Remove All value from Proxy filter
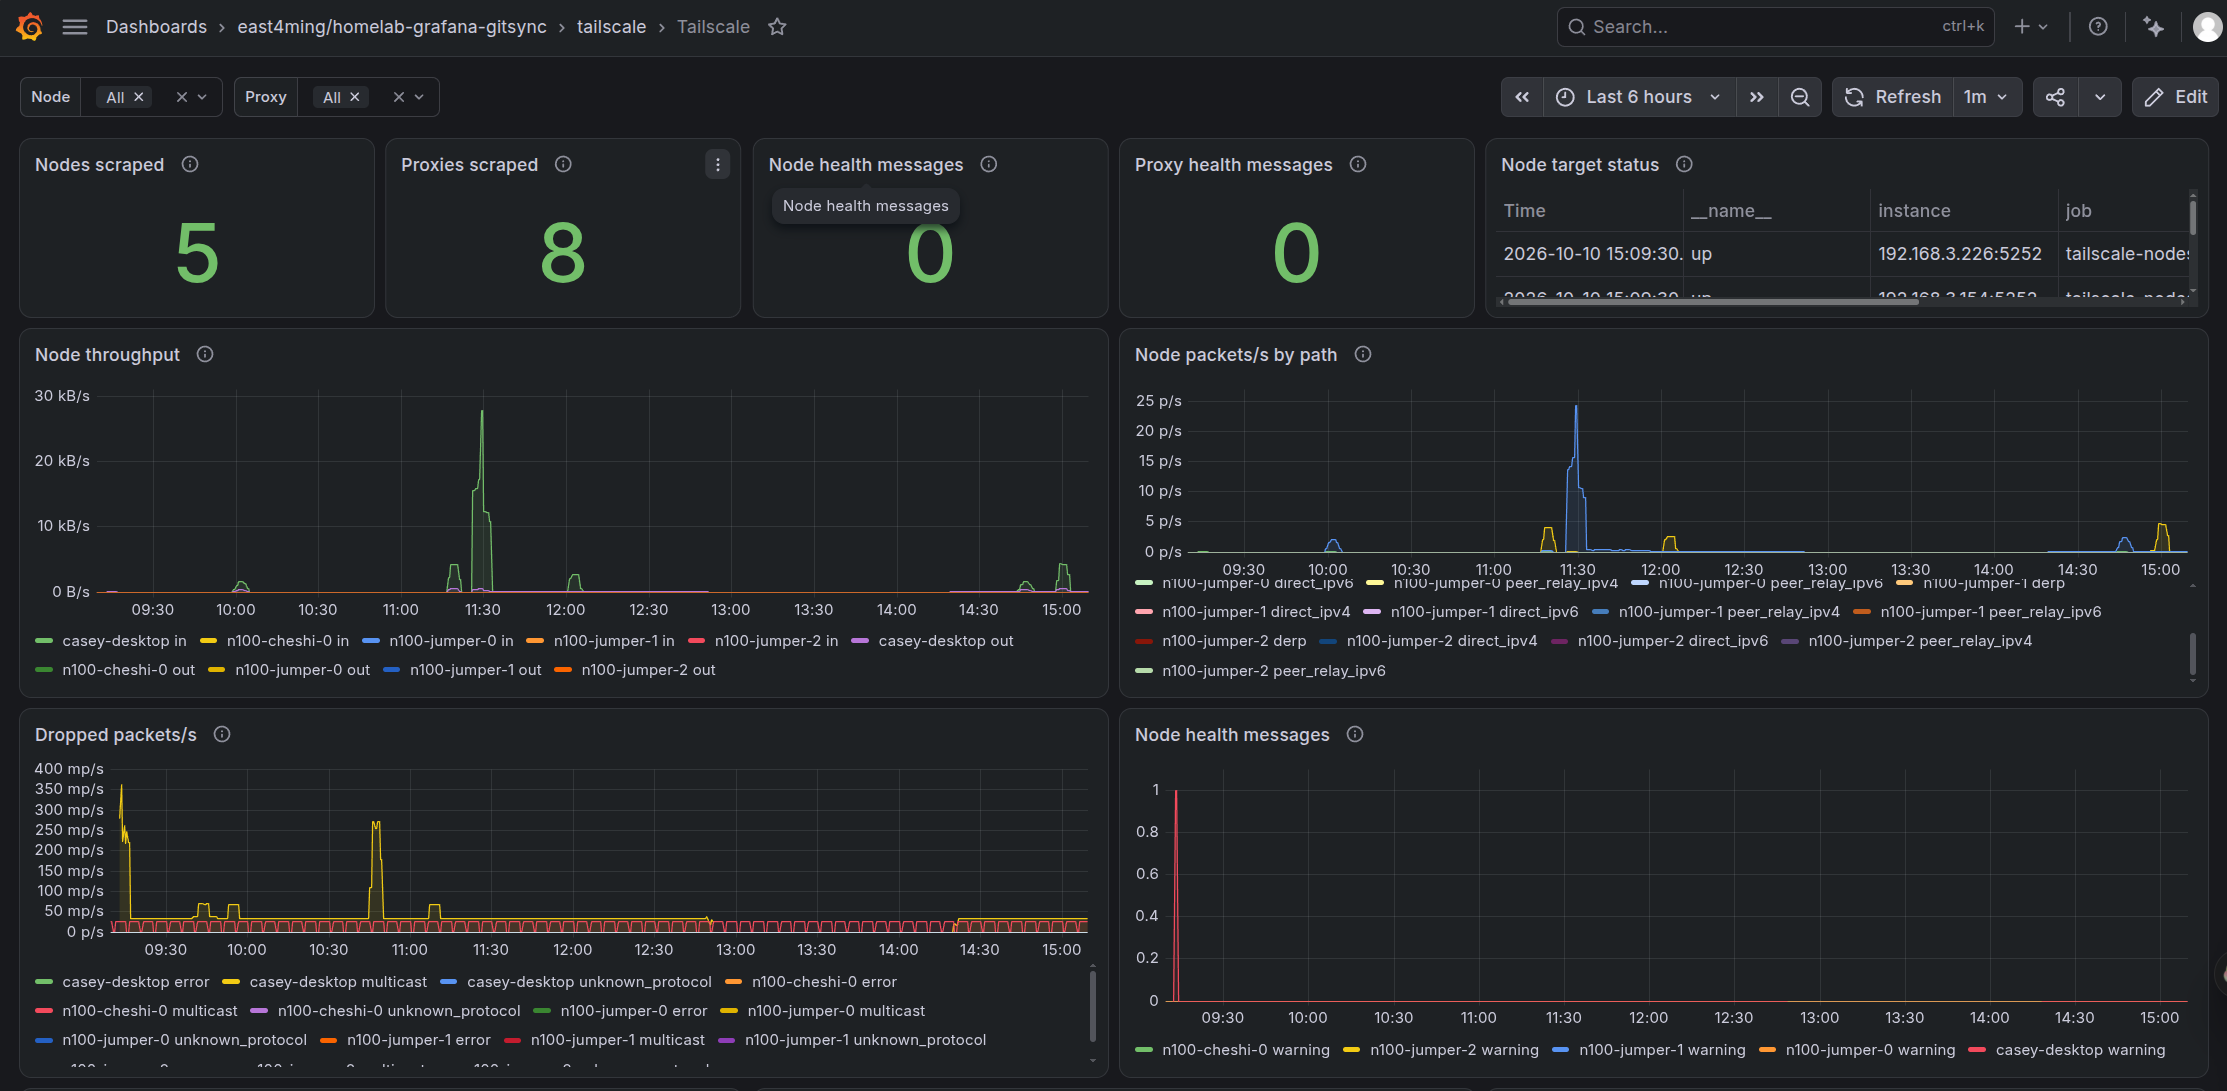Screen dimensions: 2227x1091 pos(355,97)
